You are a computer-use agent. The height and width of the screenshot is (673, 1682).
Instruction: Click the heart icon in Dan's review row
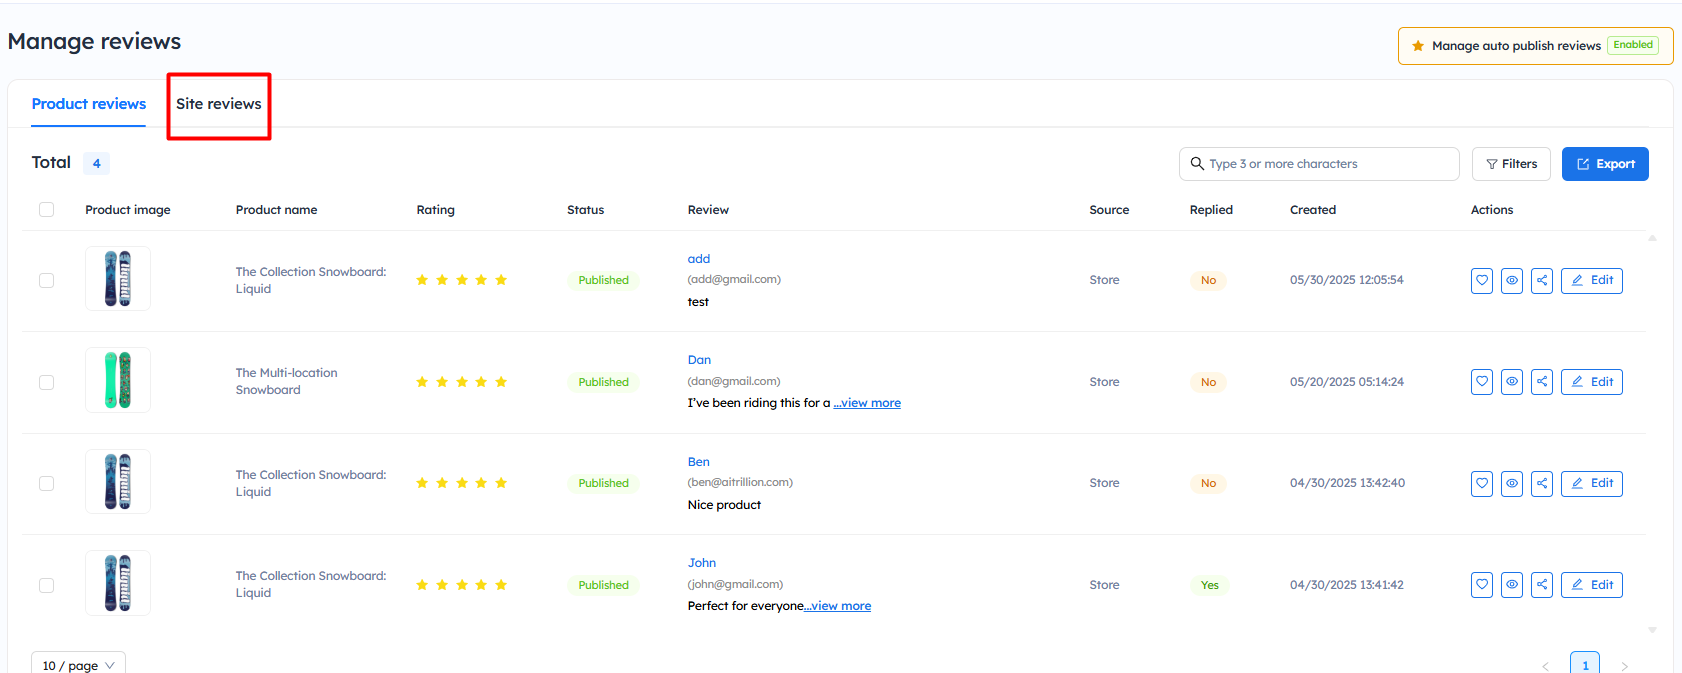[1482, 382]
